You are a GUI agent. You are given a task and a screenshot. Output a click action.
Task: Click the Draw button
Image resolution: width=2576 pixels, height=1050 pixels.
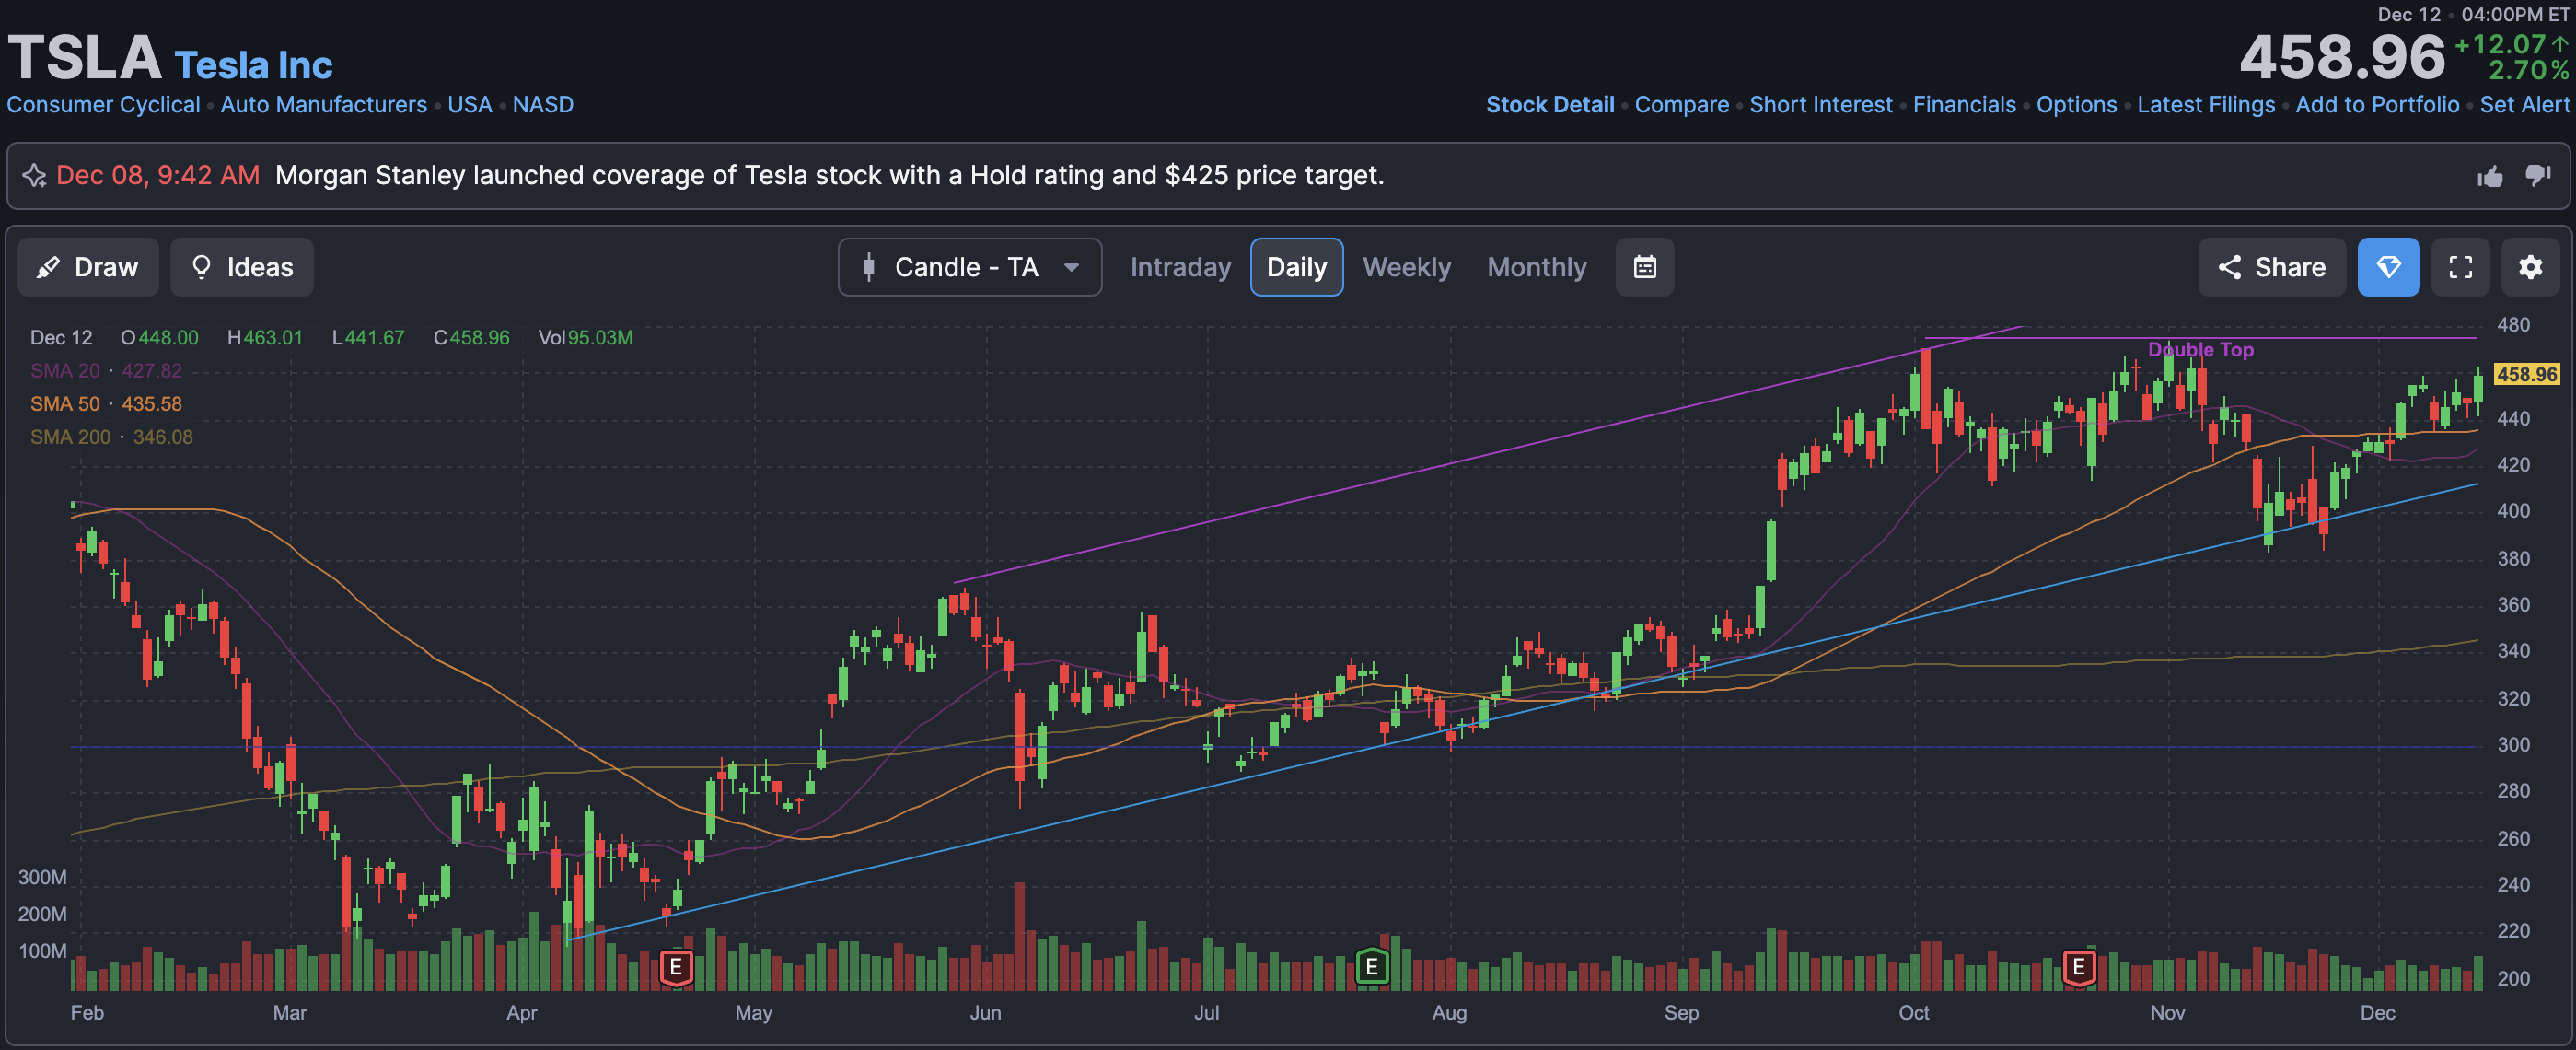tap(88, 267)
